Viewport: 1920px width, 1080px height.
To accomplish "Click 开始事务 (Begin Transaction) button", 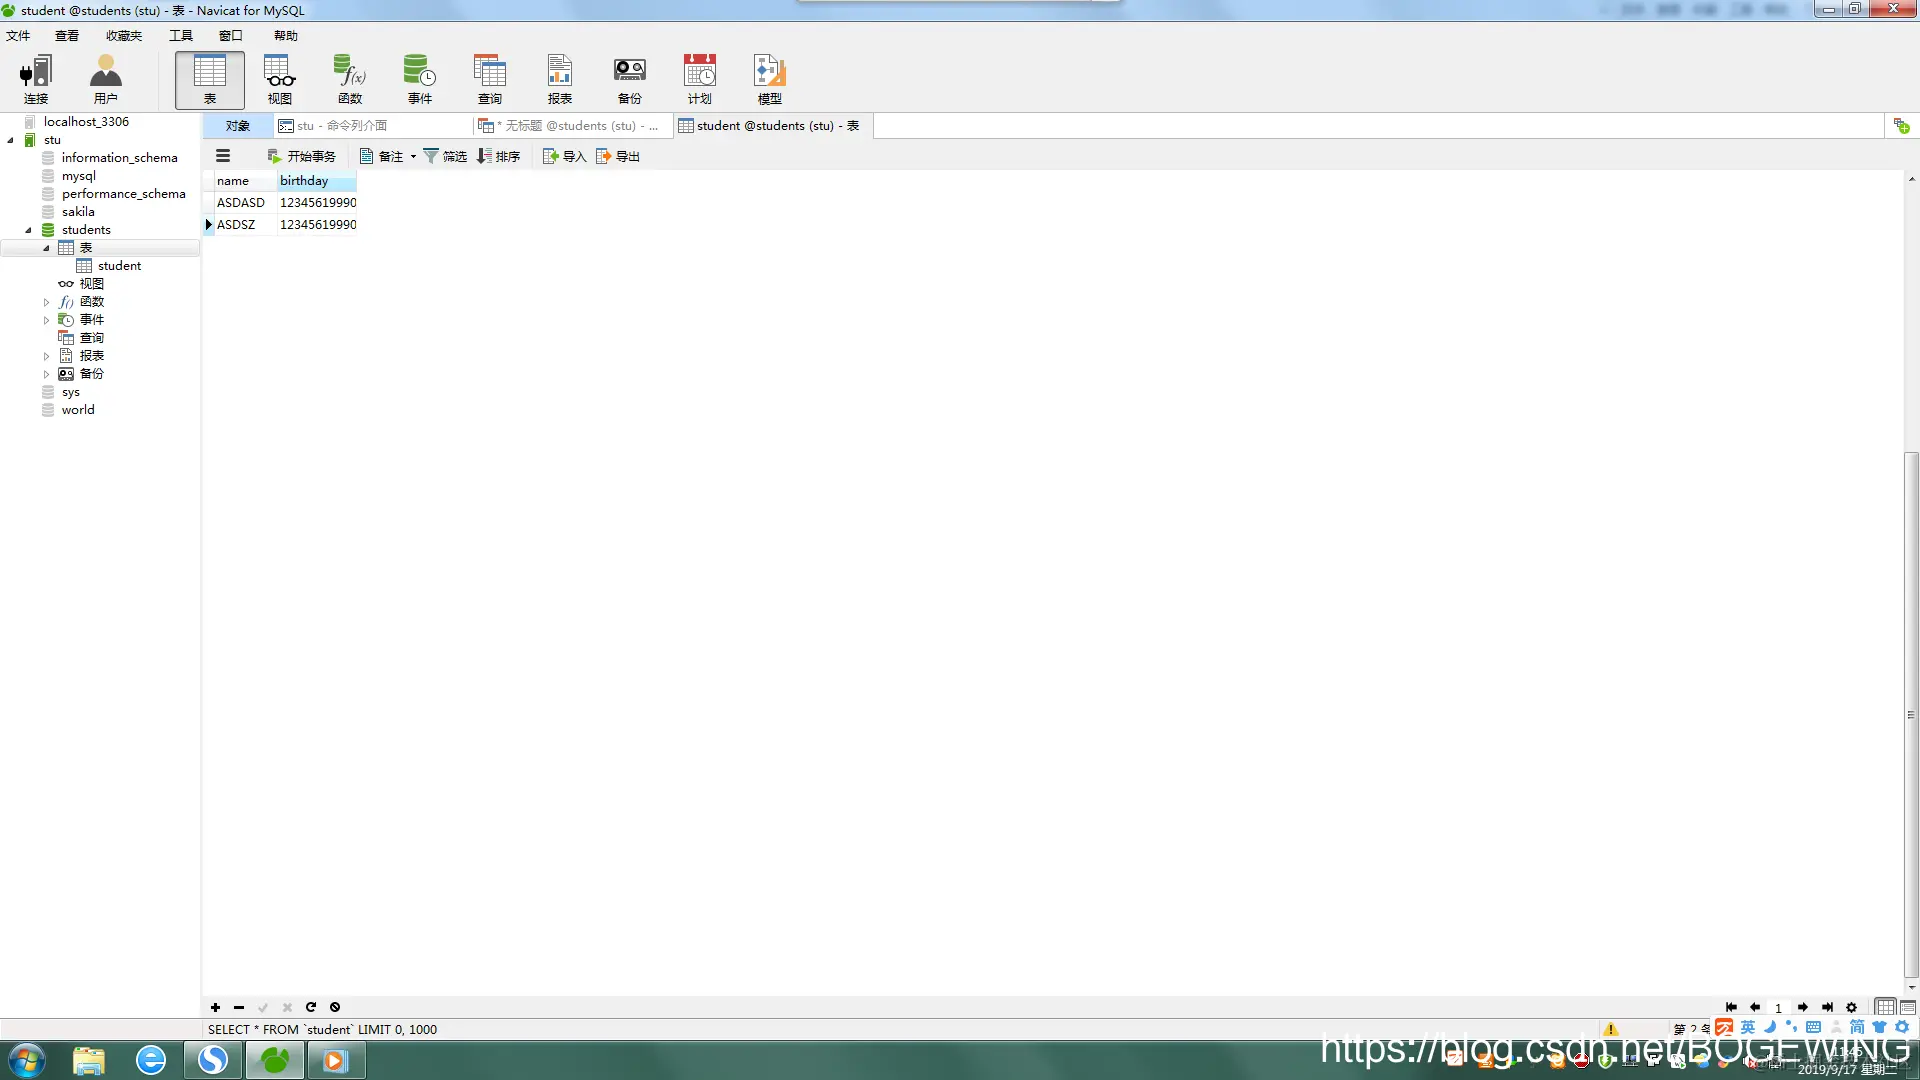I will (x=302, y=156).
